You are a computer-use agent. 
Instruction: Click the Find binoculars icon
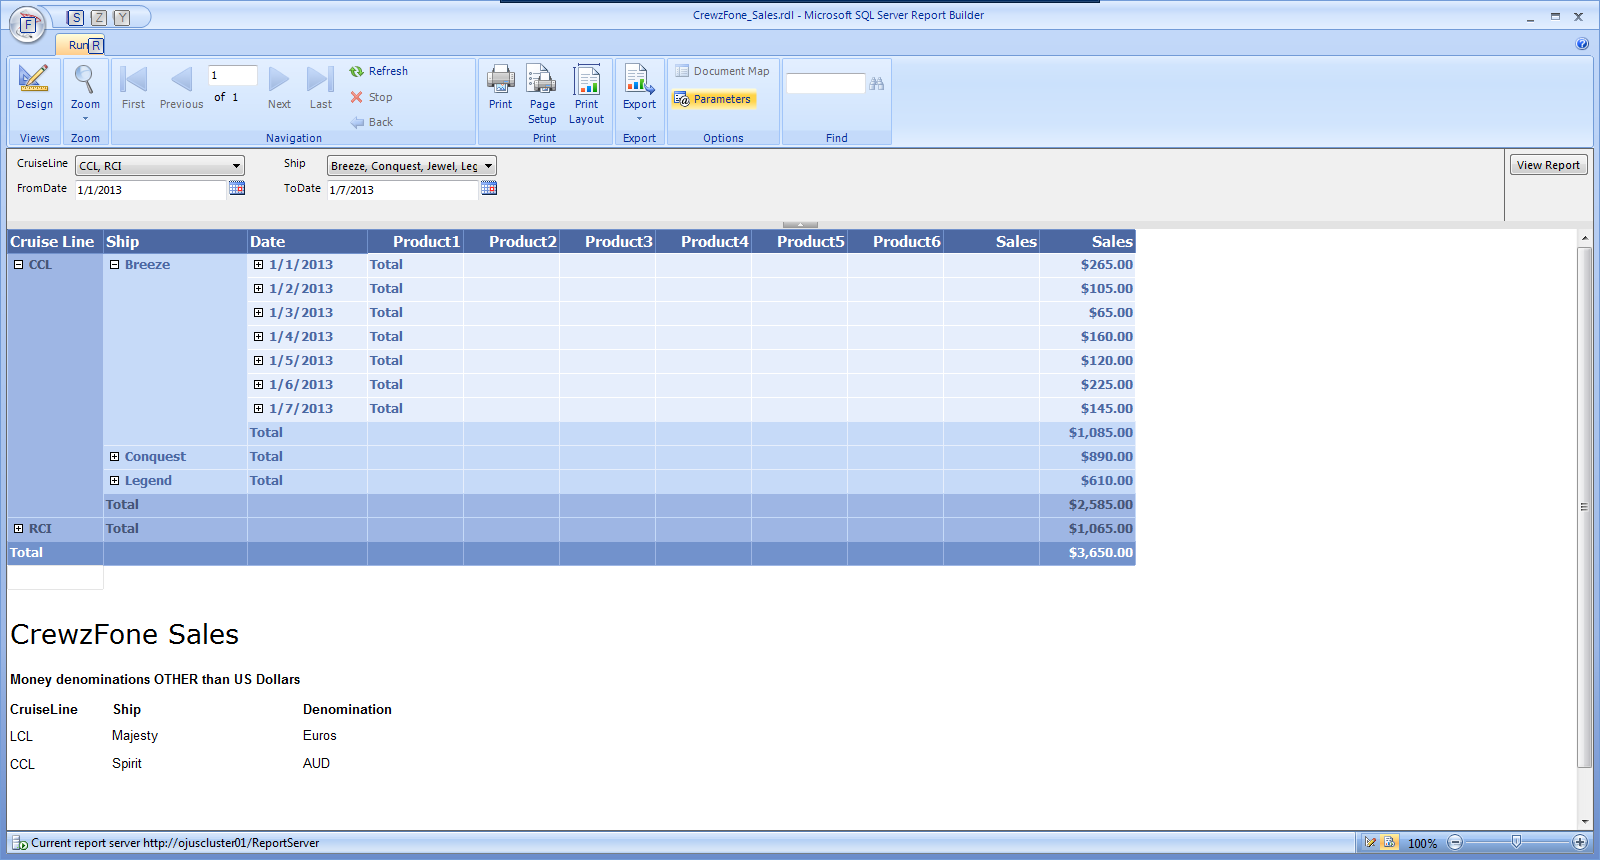point(877,84)
